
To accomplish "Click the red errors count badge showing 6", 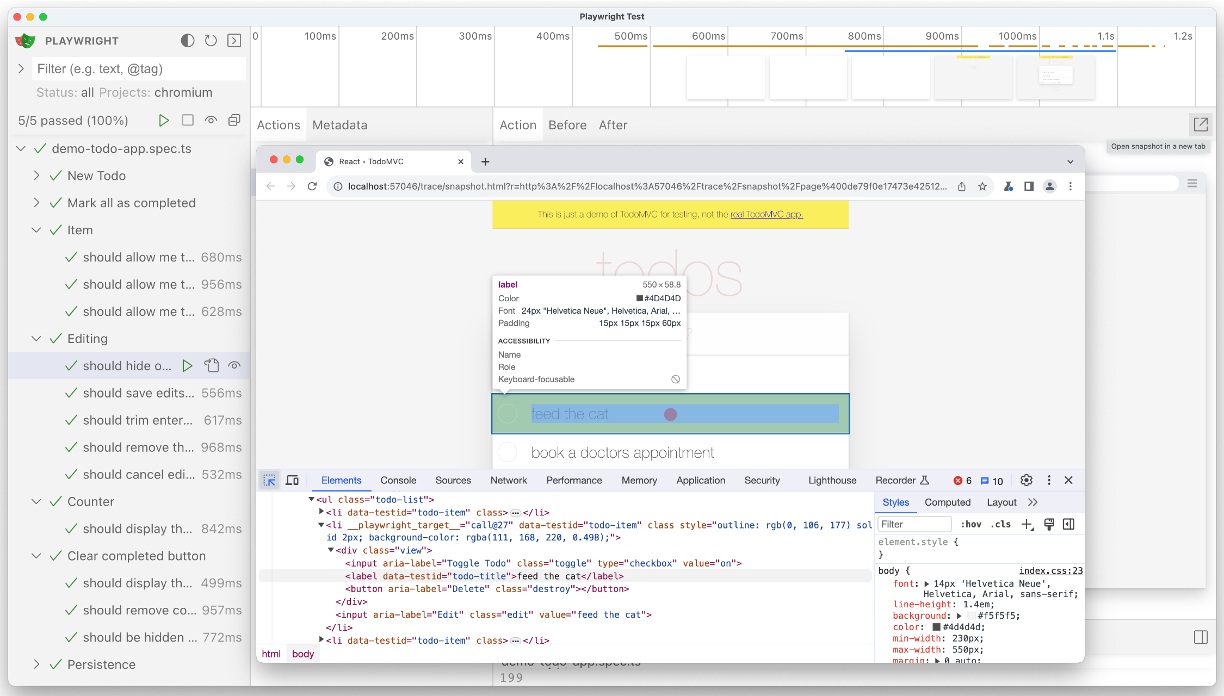I will [x=962, y=481].
